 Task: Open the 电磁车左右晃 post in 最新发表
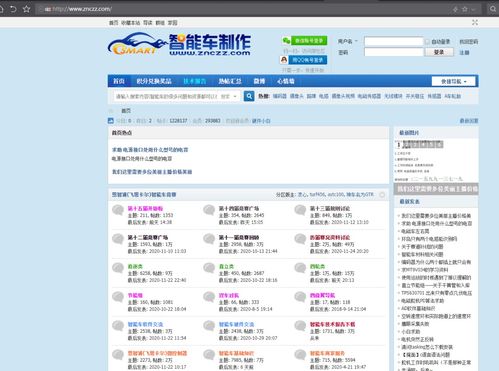[415, 231]
